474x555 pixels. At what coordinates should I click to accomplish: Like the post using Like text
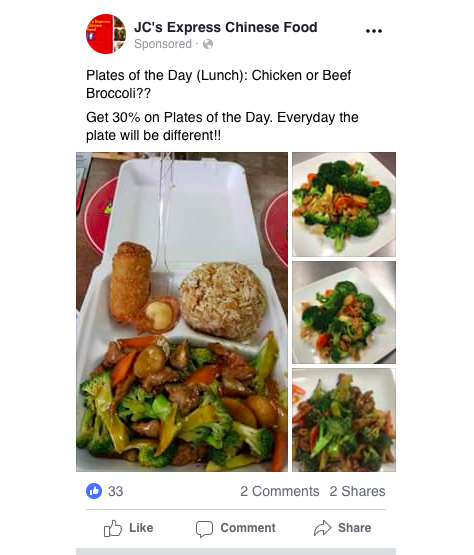tap(141, 528)
